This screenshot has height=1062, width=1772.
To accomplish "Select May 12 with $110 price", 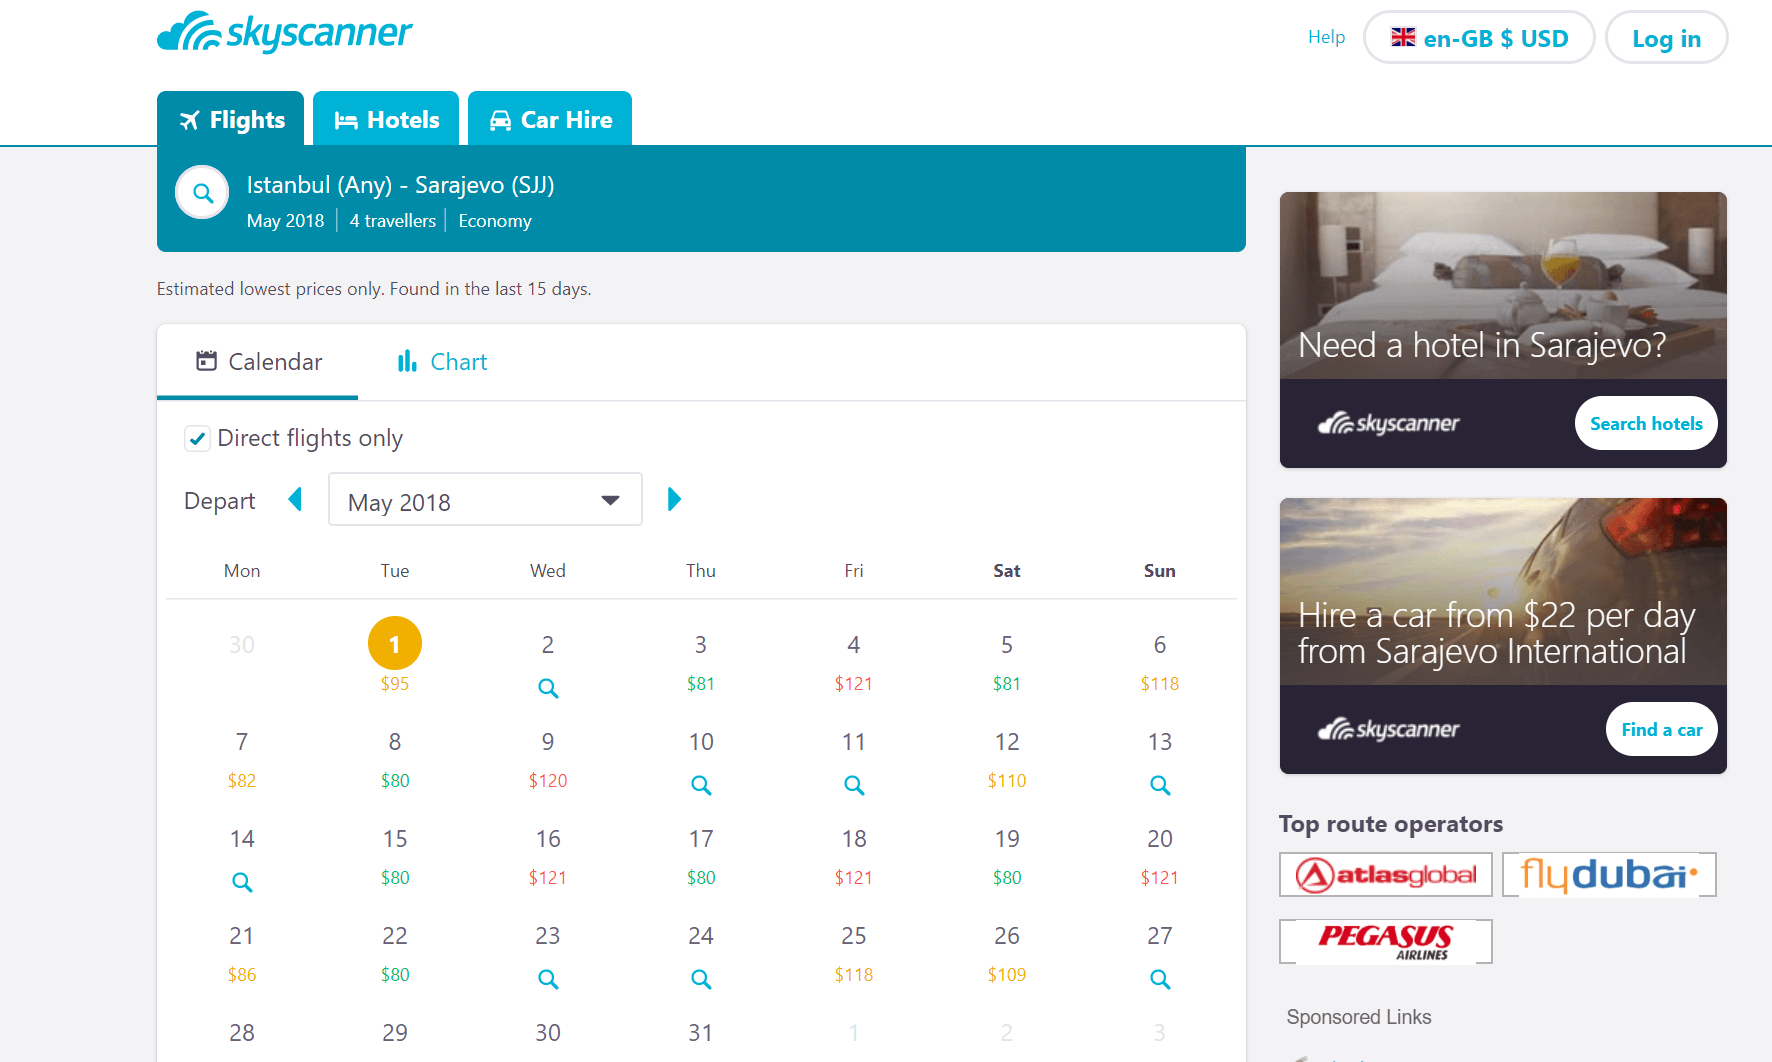I will tap(1007, 759).
